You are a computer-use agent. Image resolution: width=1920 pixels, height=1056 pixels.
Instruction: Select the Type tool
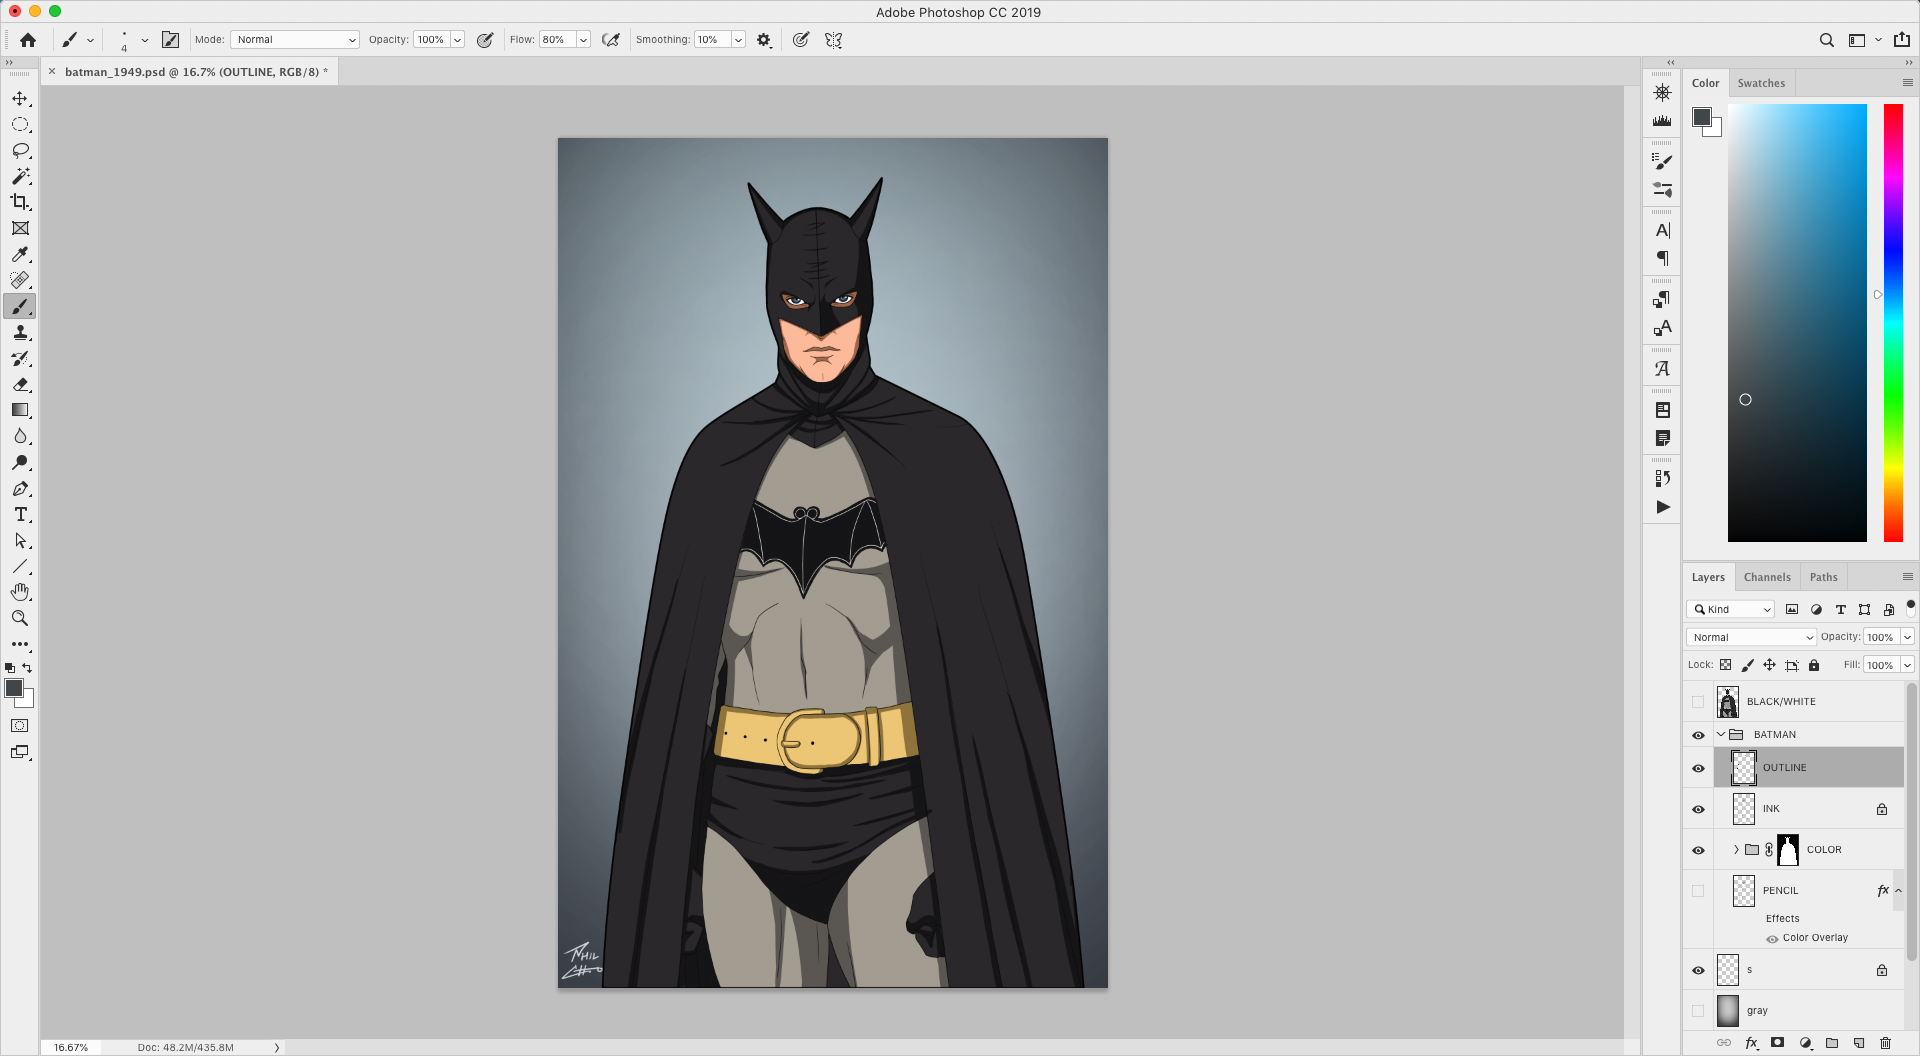[20, 514]
